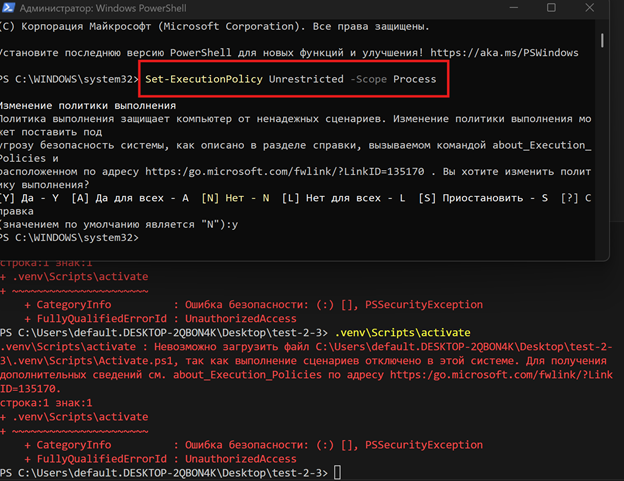Click the -Scope parameter in the command
Viewport: 624px width, 481px height.
(367, 78)
